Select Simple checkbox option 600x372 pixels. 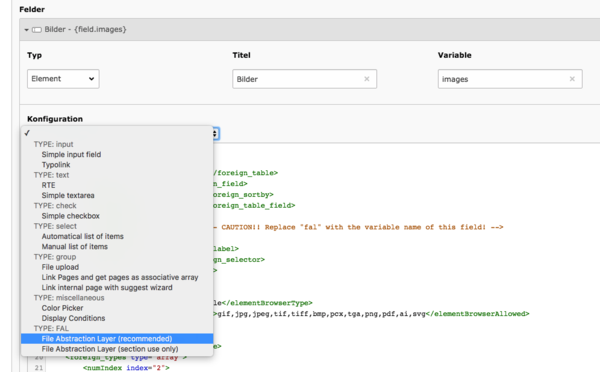point(70,216)
